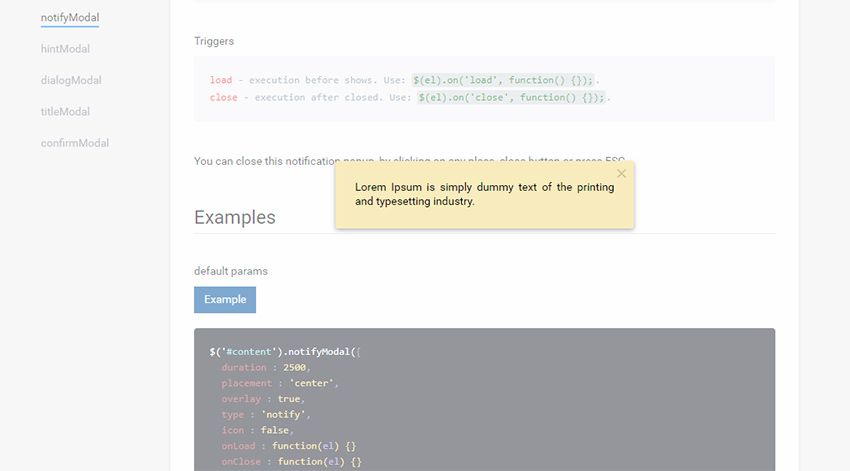Close the yellow notification popup with X
This screenshot has width=850, height=471.
pos(621,174)
